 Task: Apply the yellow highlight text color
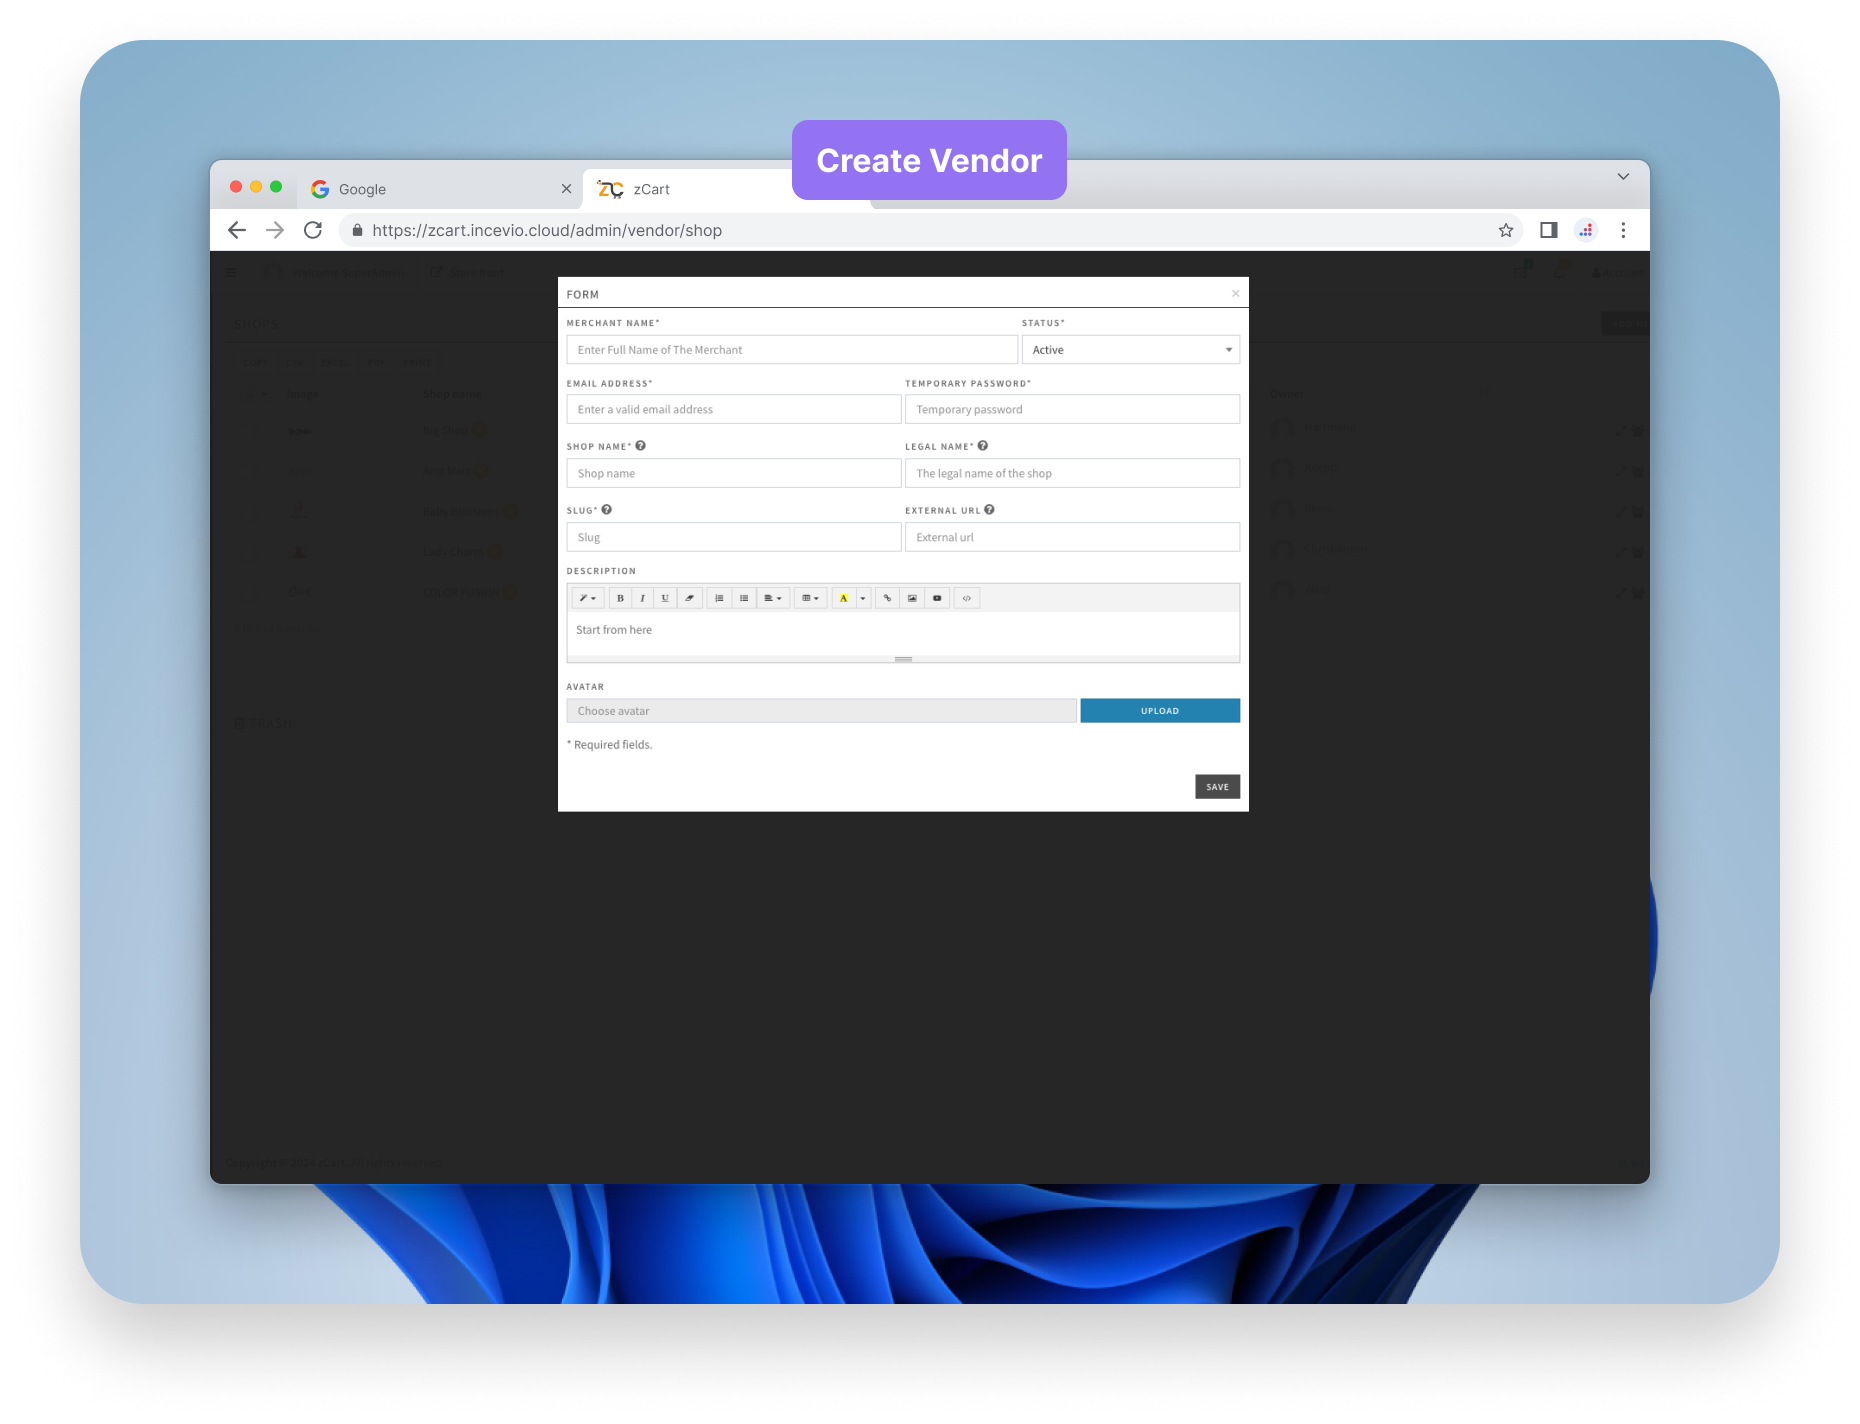(843, 598)
